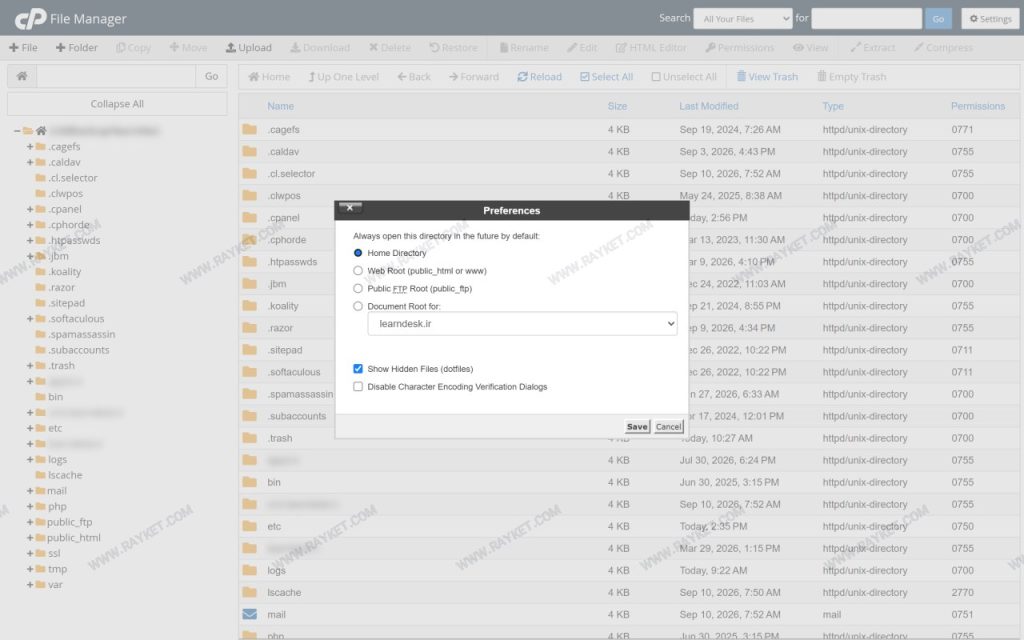This screenshot has height=640, width=1024.
Task: Create a new file with +File
Action: click(x=23, y=48)
